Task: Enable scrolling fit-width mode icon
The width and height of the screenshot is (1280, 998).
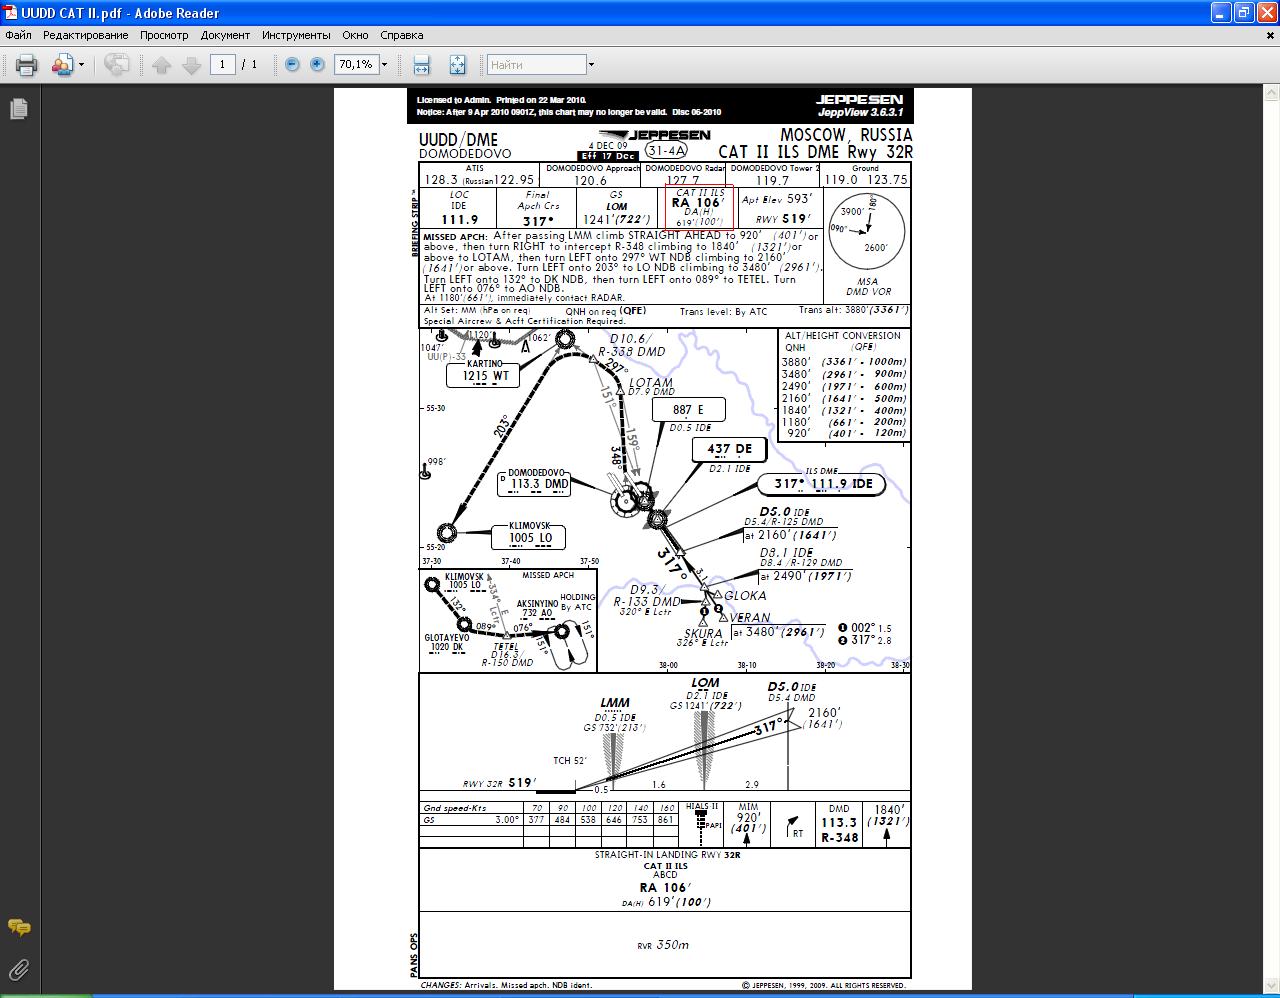Action: click(x=421, y=65)
